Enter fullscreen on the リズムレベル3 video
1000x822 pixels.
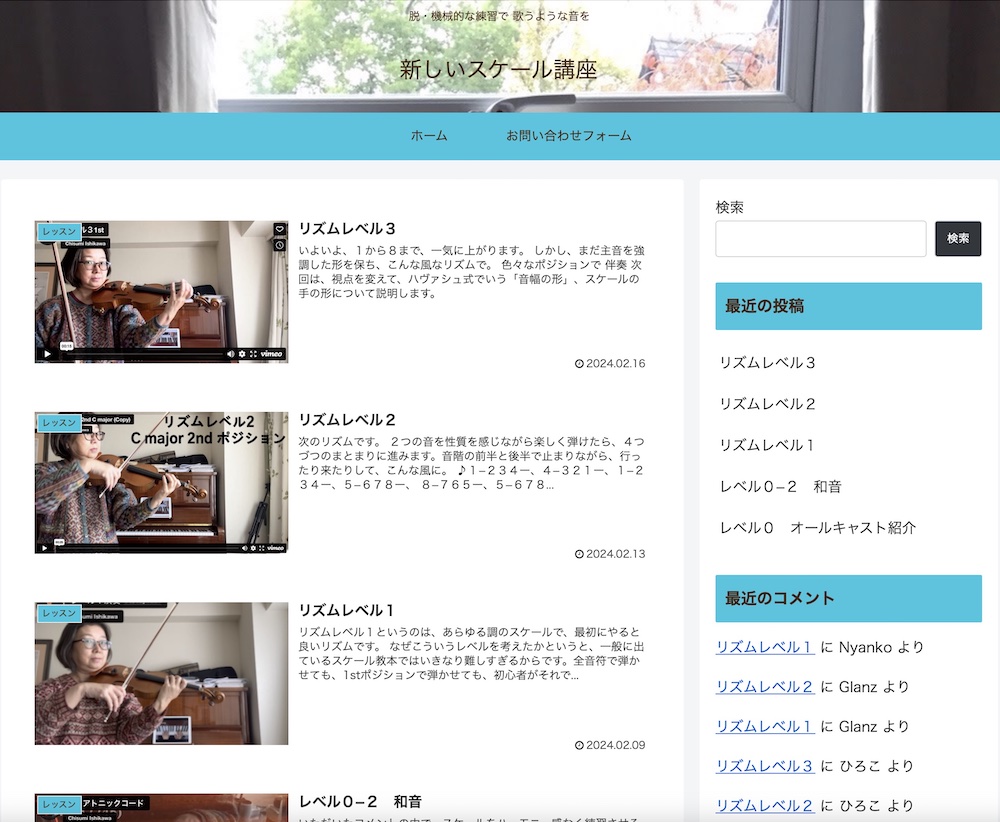[x=253, y=354]
